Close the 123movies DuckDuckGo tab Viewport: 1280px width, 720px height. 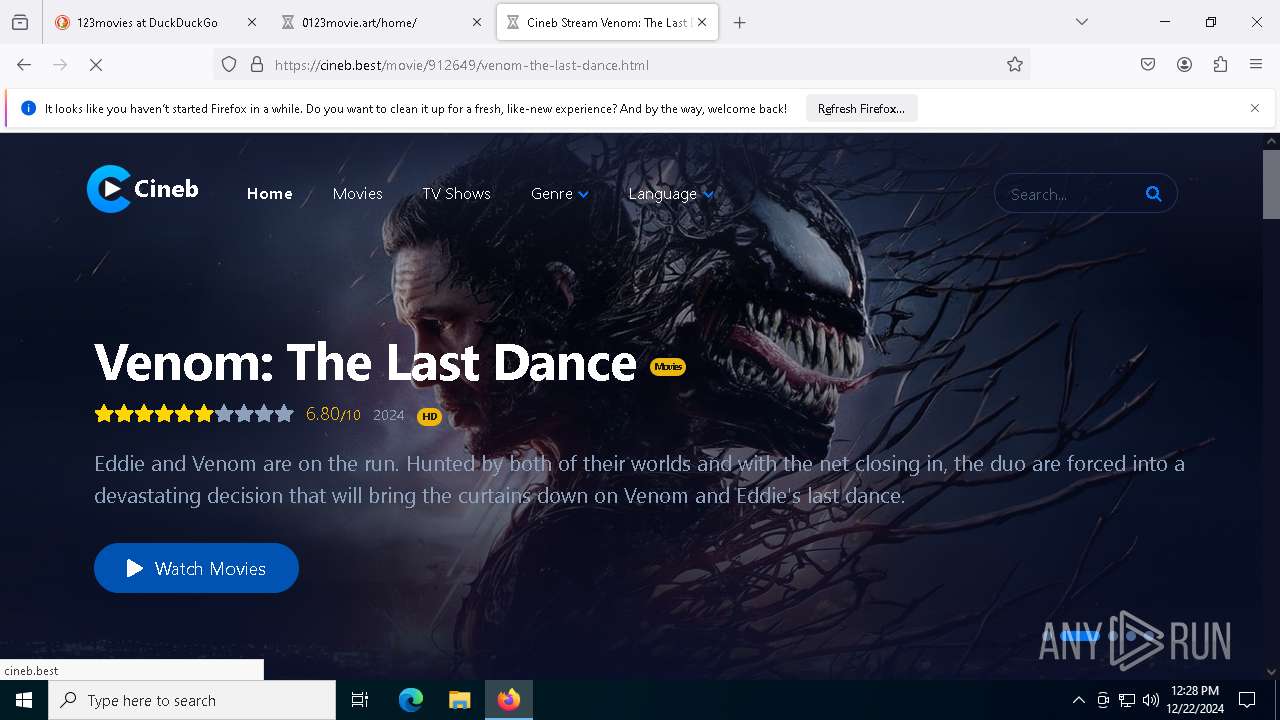point(251,22)
